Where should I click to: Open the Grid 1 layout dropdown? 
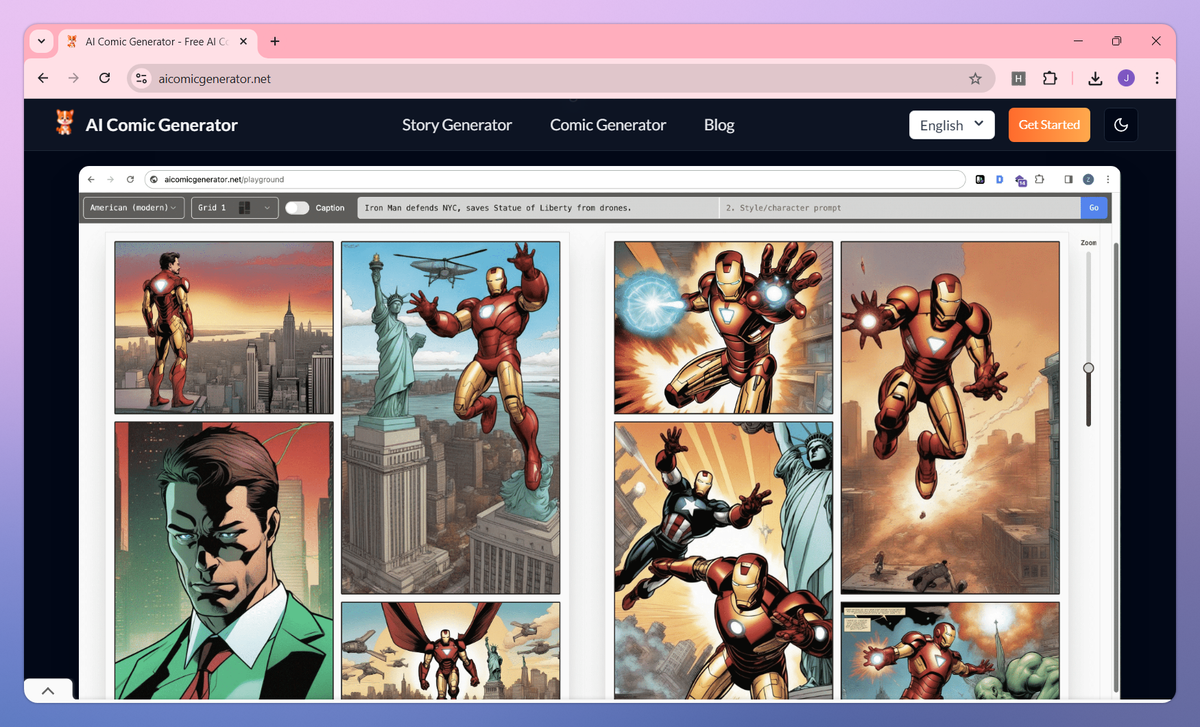click(234, 208)
